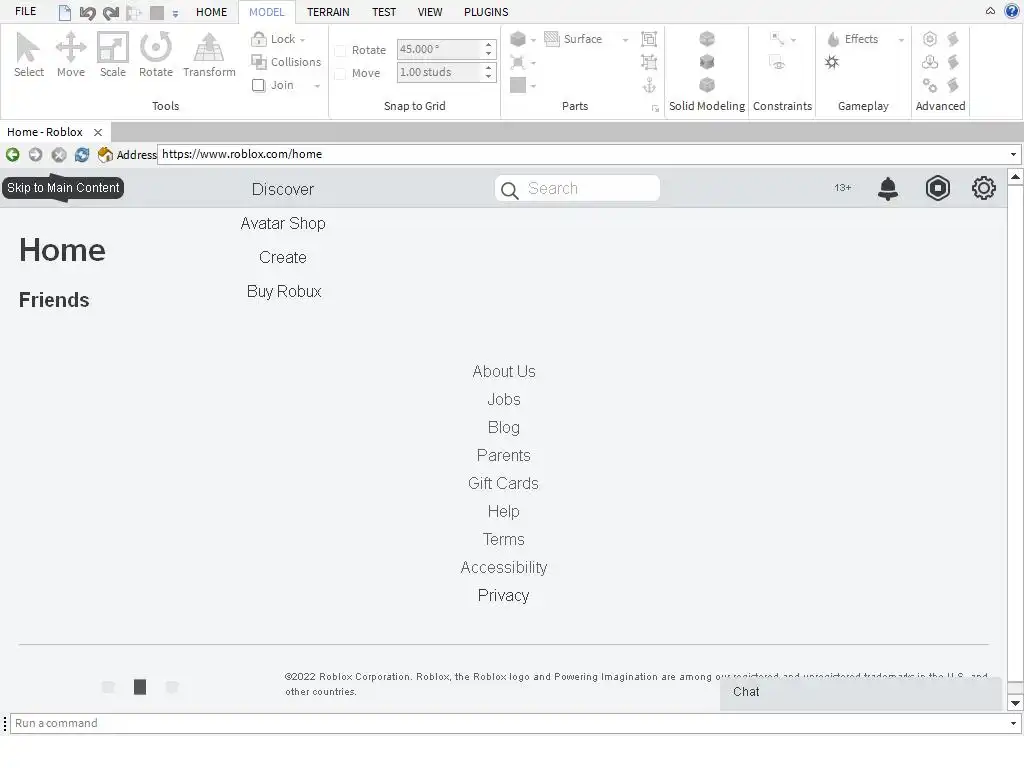This screenshot has width=1024, height=768.
Task: Click the Negate solid modeling icon
Action: pyautogui.click(x=707, y=62)
